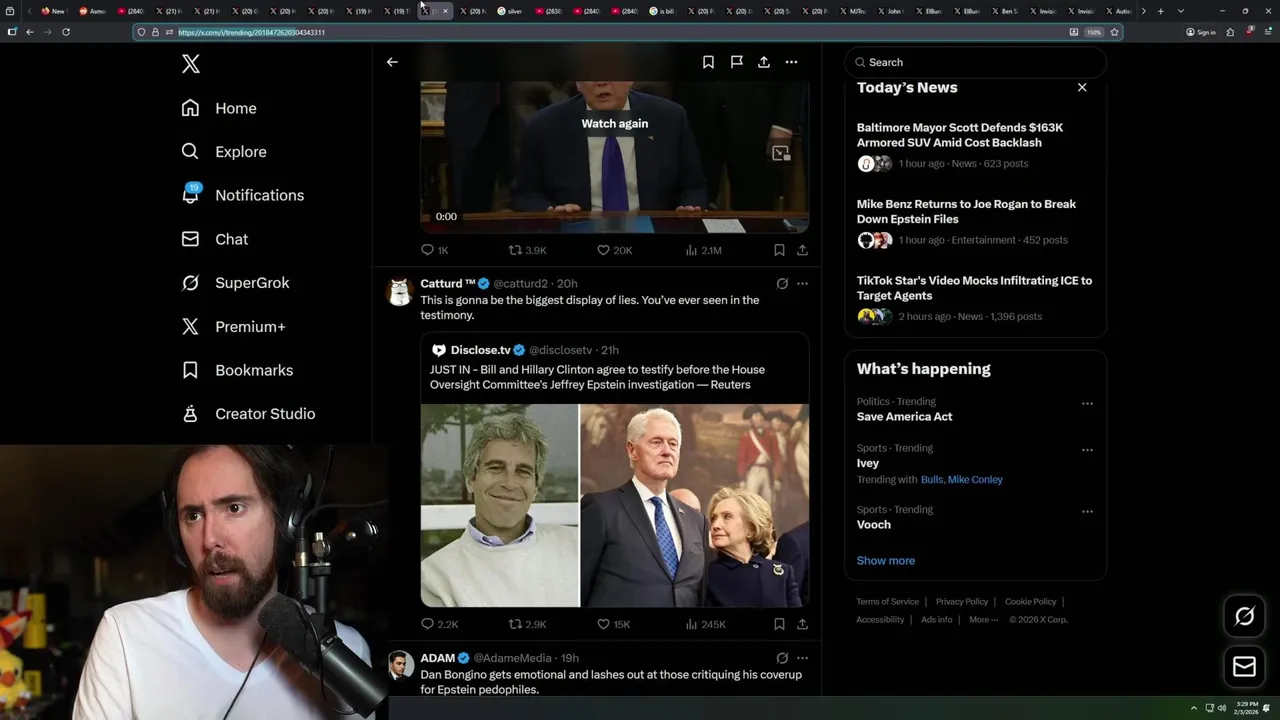
Task: Click the picture-in-picture icon on the video
Action: (781, 153)
